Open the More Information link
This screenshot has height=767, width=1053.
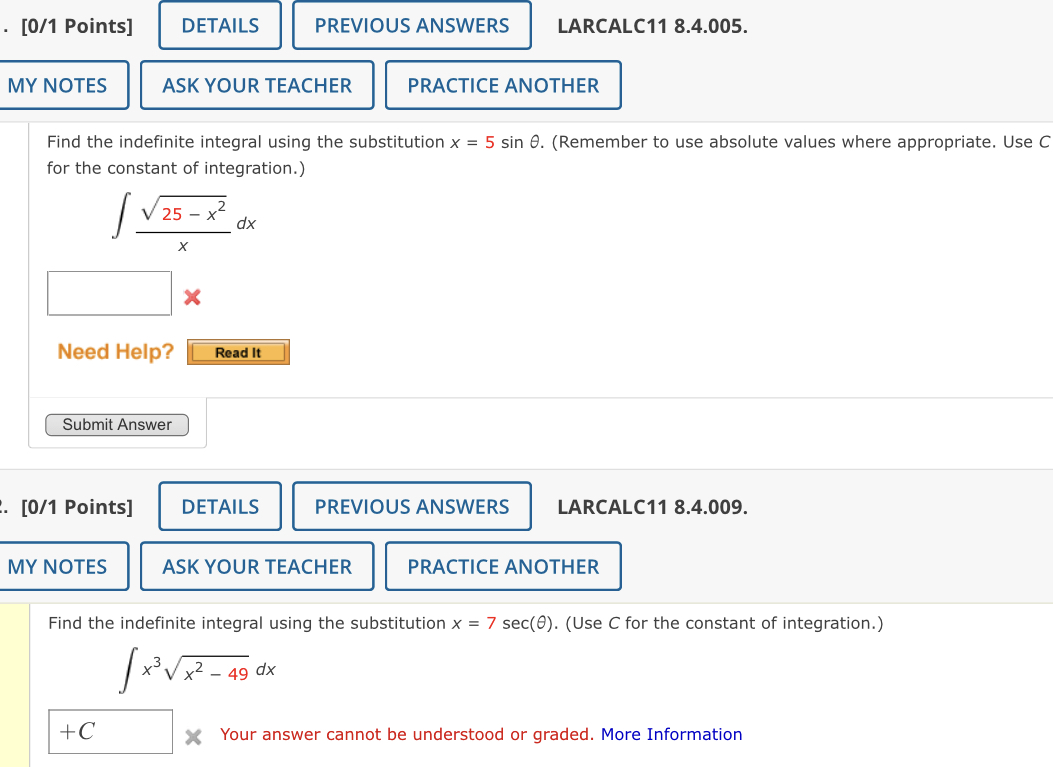[x=671, y=734]
